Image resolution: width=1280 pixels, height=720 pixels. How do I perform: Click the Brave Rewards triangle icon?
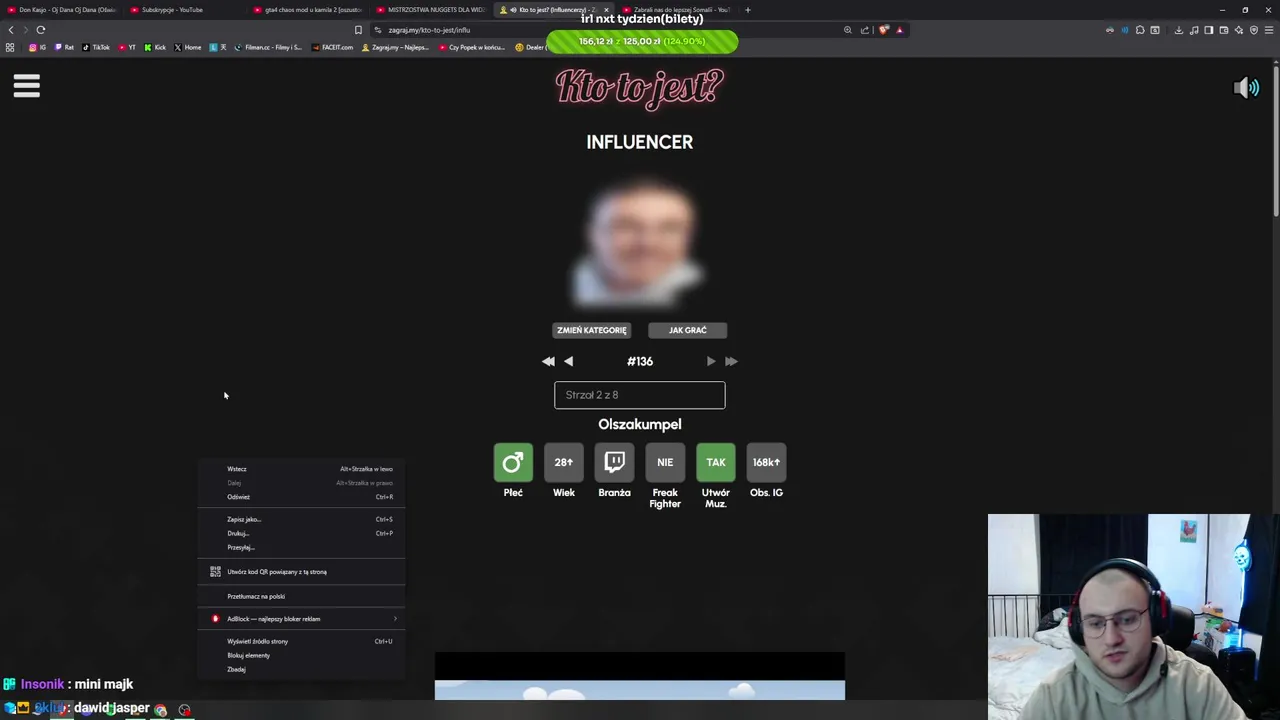[x=899, y=30]
